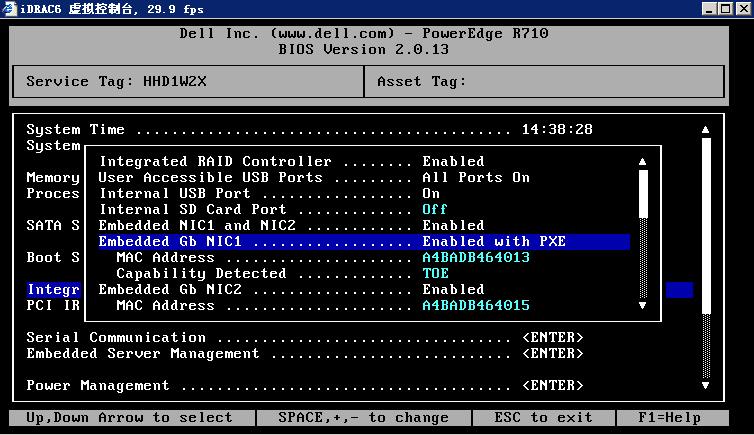Click MAC address A4BADB464015
This screenshot has height=435, width=754.
tap(476, 305)
